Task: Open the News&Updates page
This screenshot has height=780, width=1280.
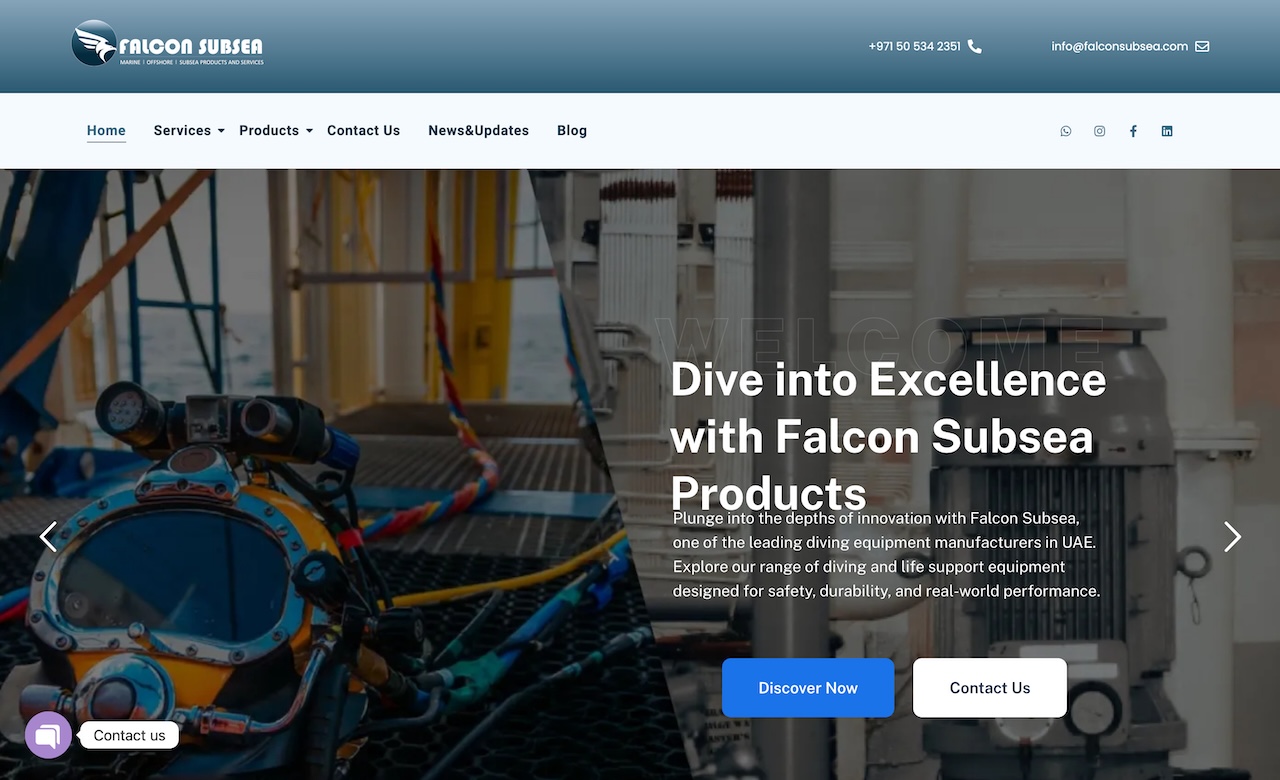Action: pyautogui.click(x=478, y=131)
